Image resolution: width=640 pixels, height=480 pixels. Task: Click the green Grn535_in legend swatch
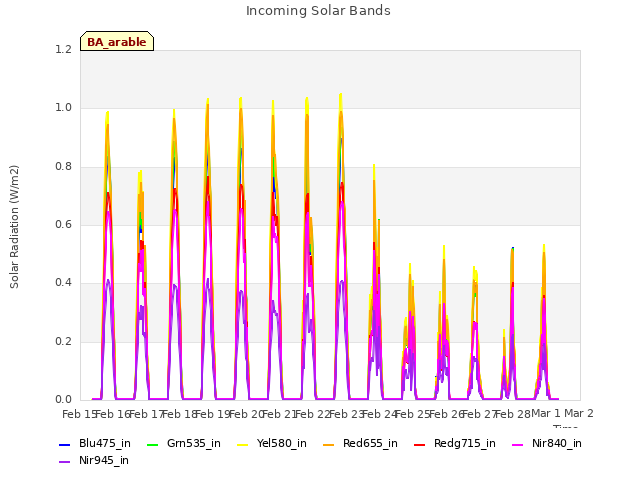pos(152,444)
